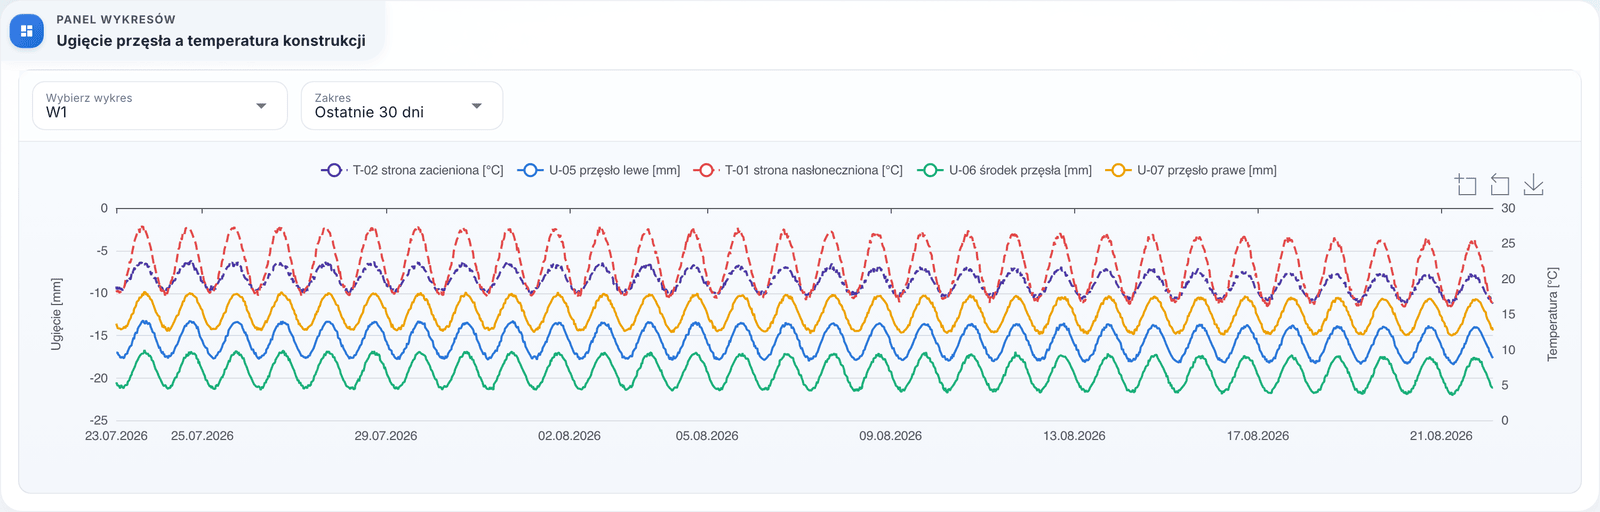Activate the chart area zoom tool
This screenshot has height=512, width=1600.
pos(1466,185)
